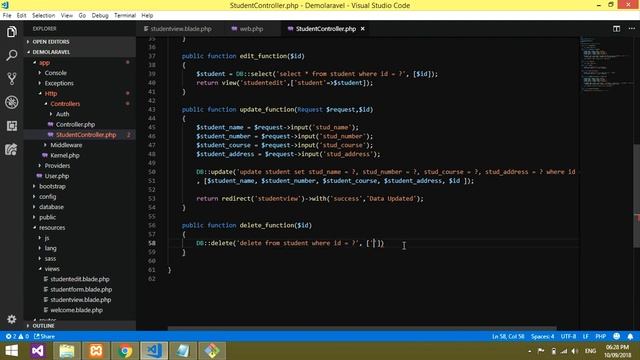Open studentform.blade.php in the explorer

pos(79,289)
